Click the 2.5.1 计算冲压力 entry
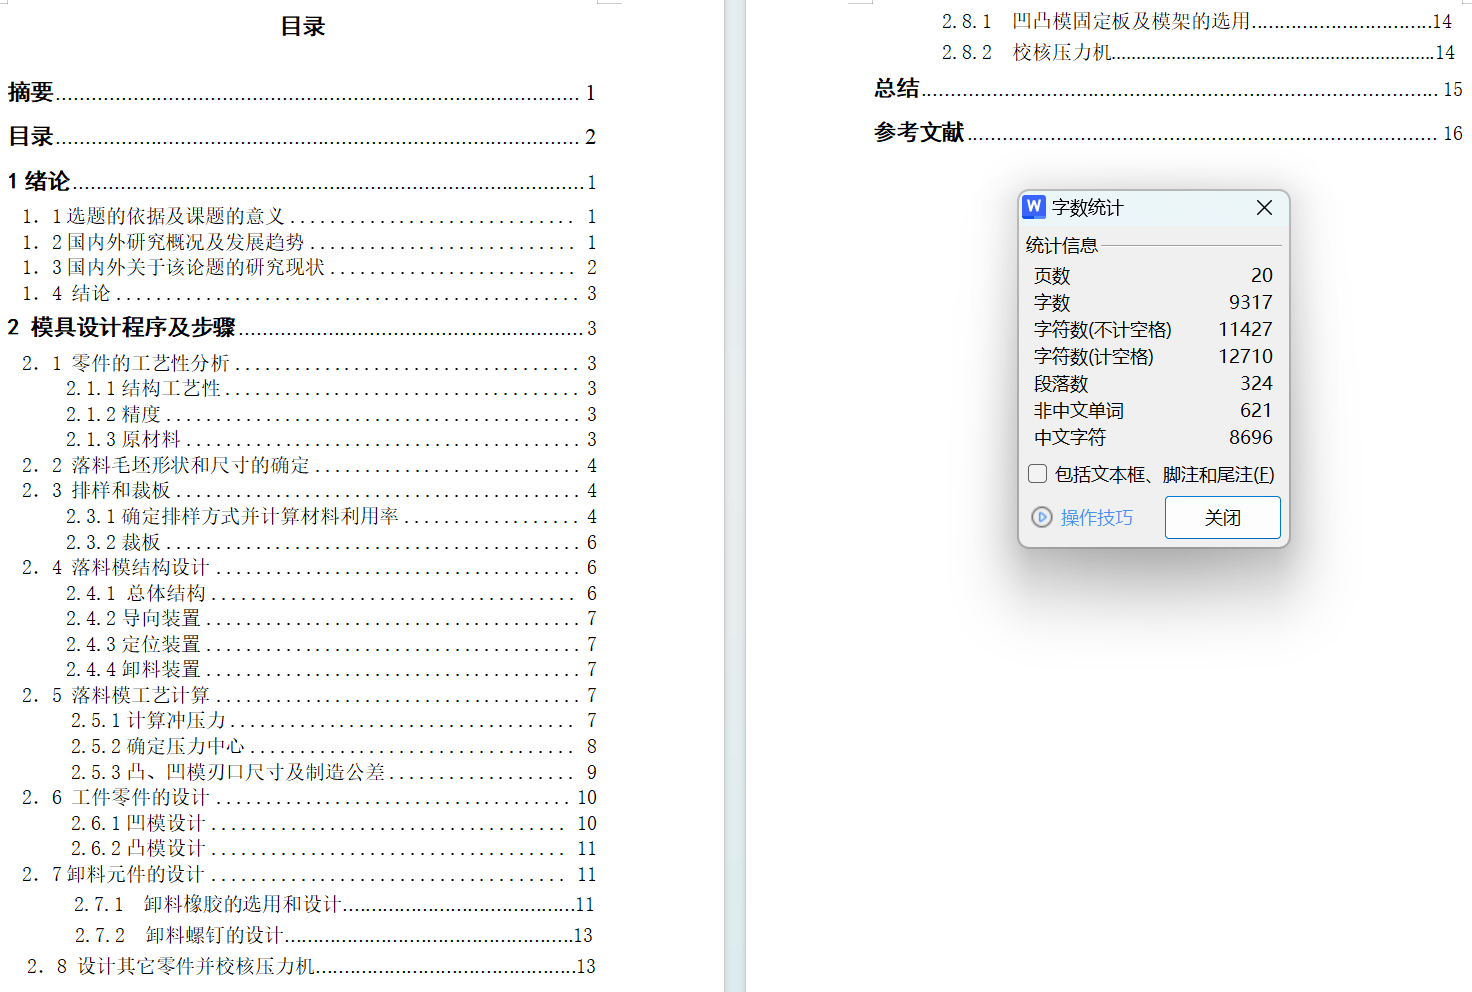Screen dimensions: 1472x992 [x=334, y=720]
